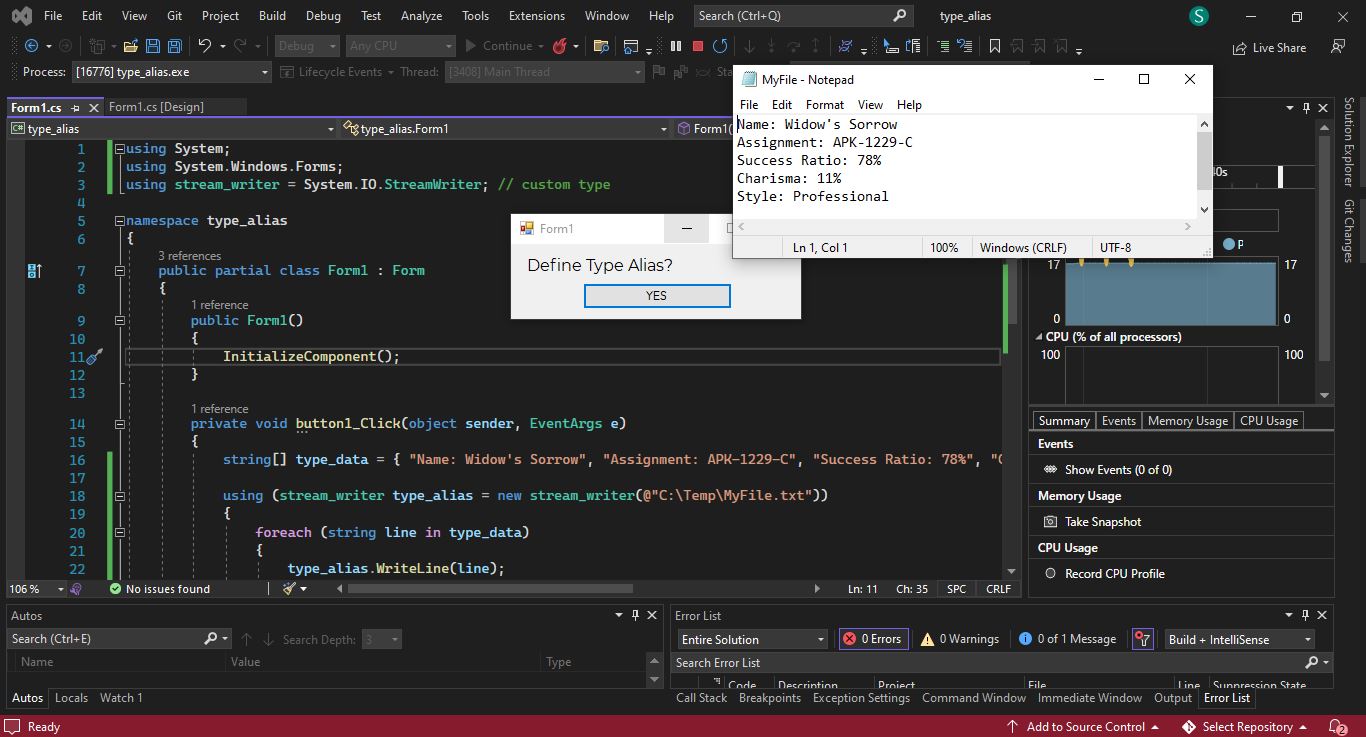Image resolution: width=1366 pixels, height=737 pixels.
Task: Select Record CPU Profile radio button
Action: pos(1050,574)
